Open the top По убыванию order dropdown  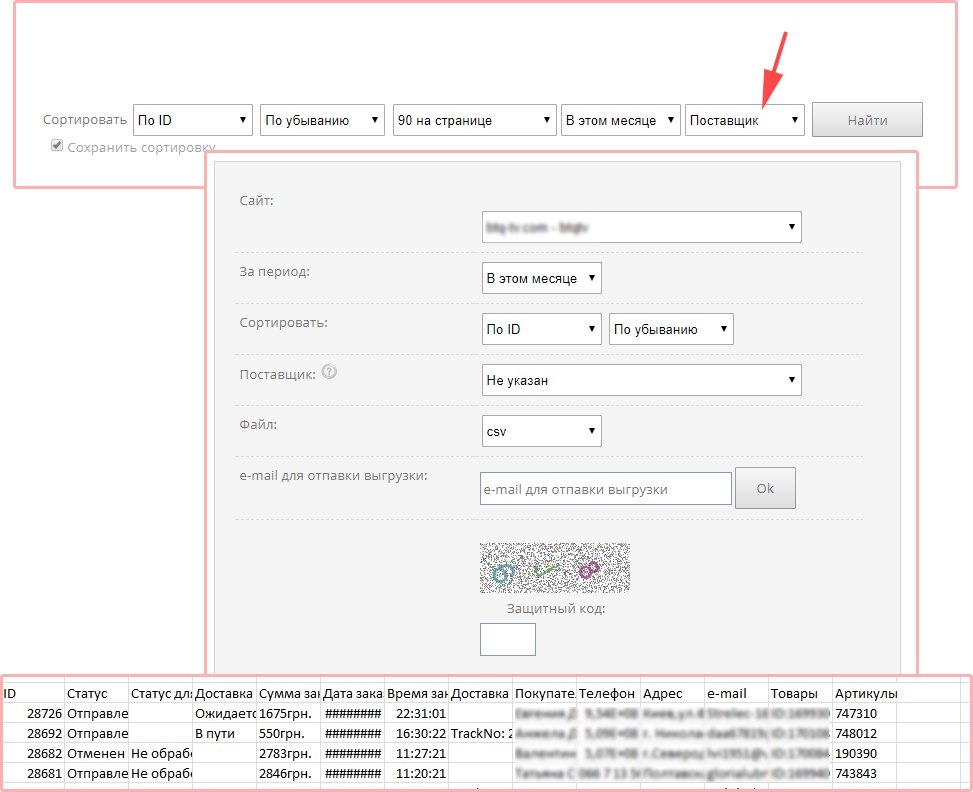(322, 120)
